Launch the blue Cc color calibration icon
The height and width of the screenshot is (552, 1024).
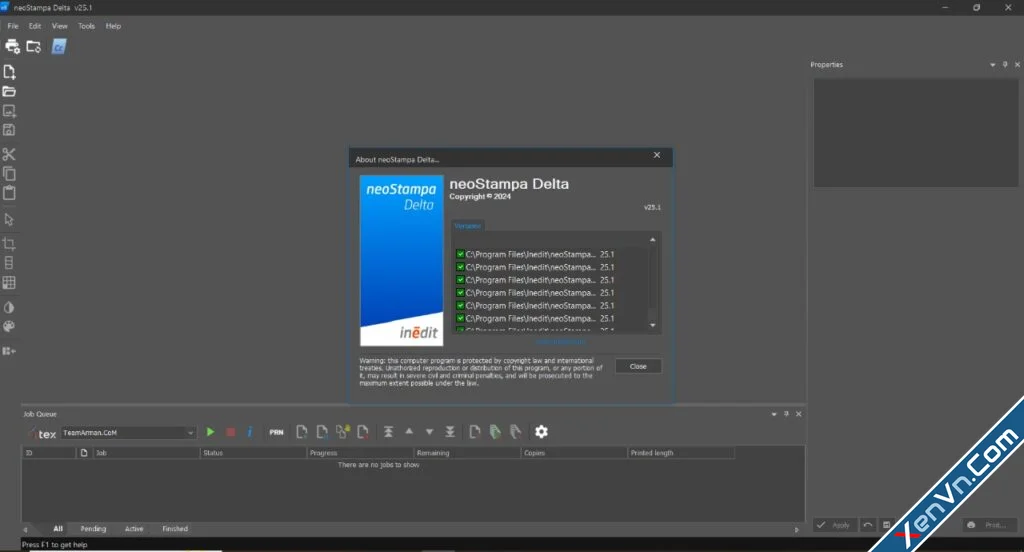(x=59, y=47)
